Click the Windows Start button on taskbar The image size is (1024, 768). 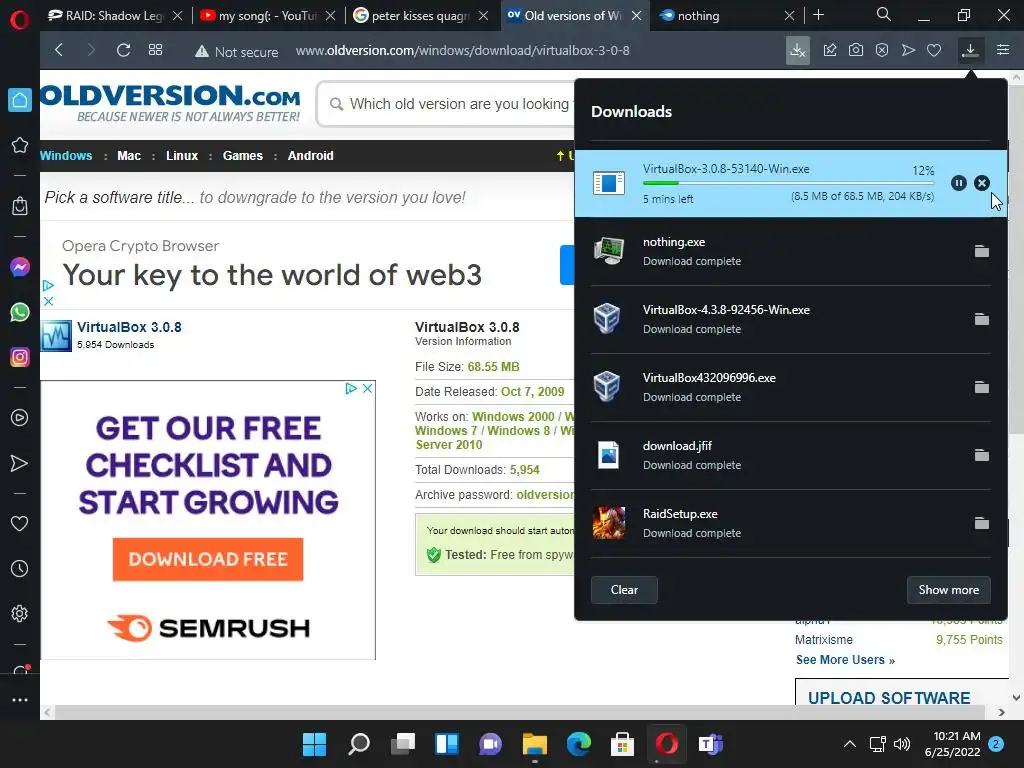pos(314,744)
